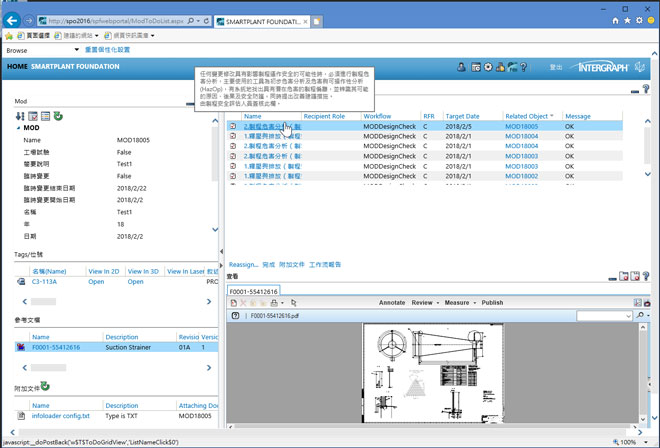Click 登出 logout link in header
Viewport: 660px width, 448px height.
coord(556,67)
